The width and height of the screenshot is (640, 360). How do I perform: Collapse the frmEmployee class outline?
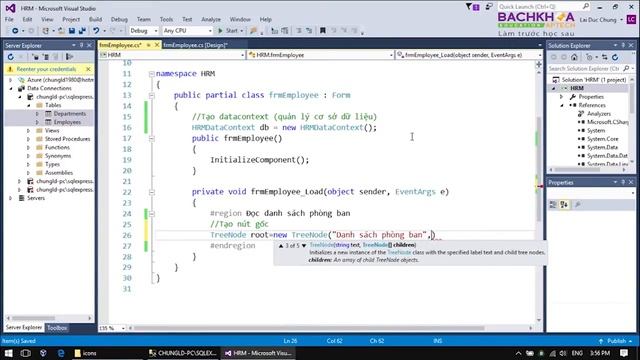(151, 96)
